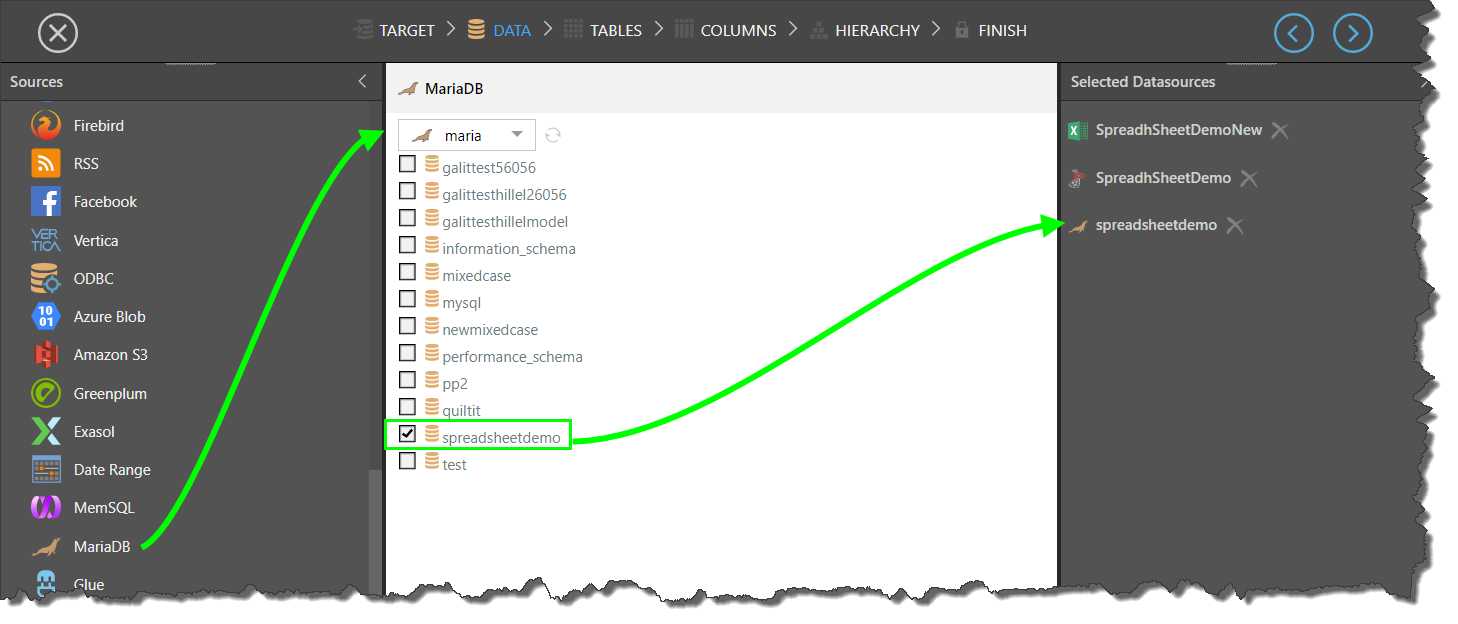Collapse the Sources panel chevron

click(x=362, y=82)
